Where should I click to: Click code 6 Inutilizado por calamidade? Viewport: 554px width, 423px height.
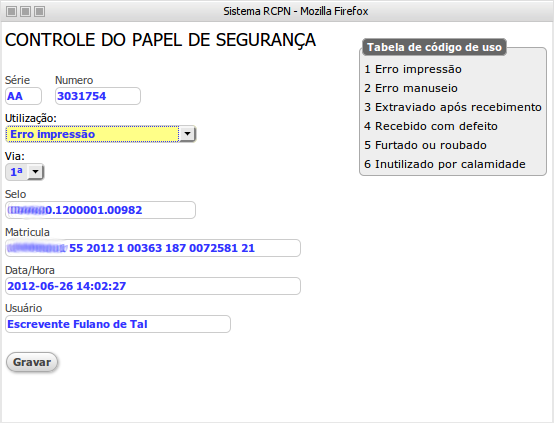[444, 164]
